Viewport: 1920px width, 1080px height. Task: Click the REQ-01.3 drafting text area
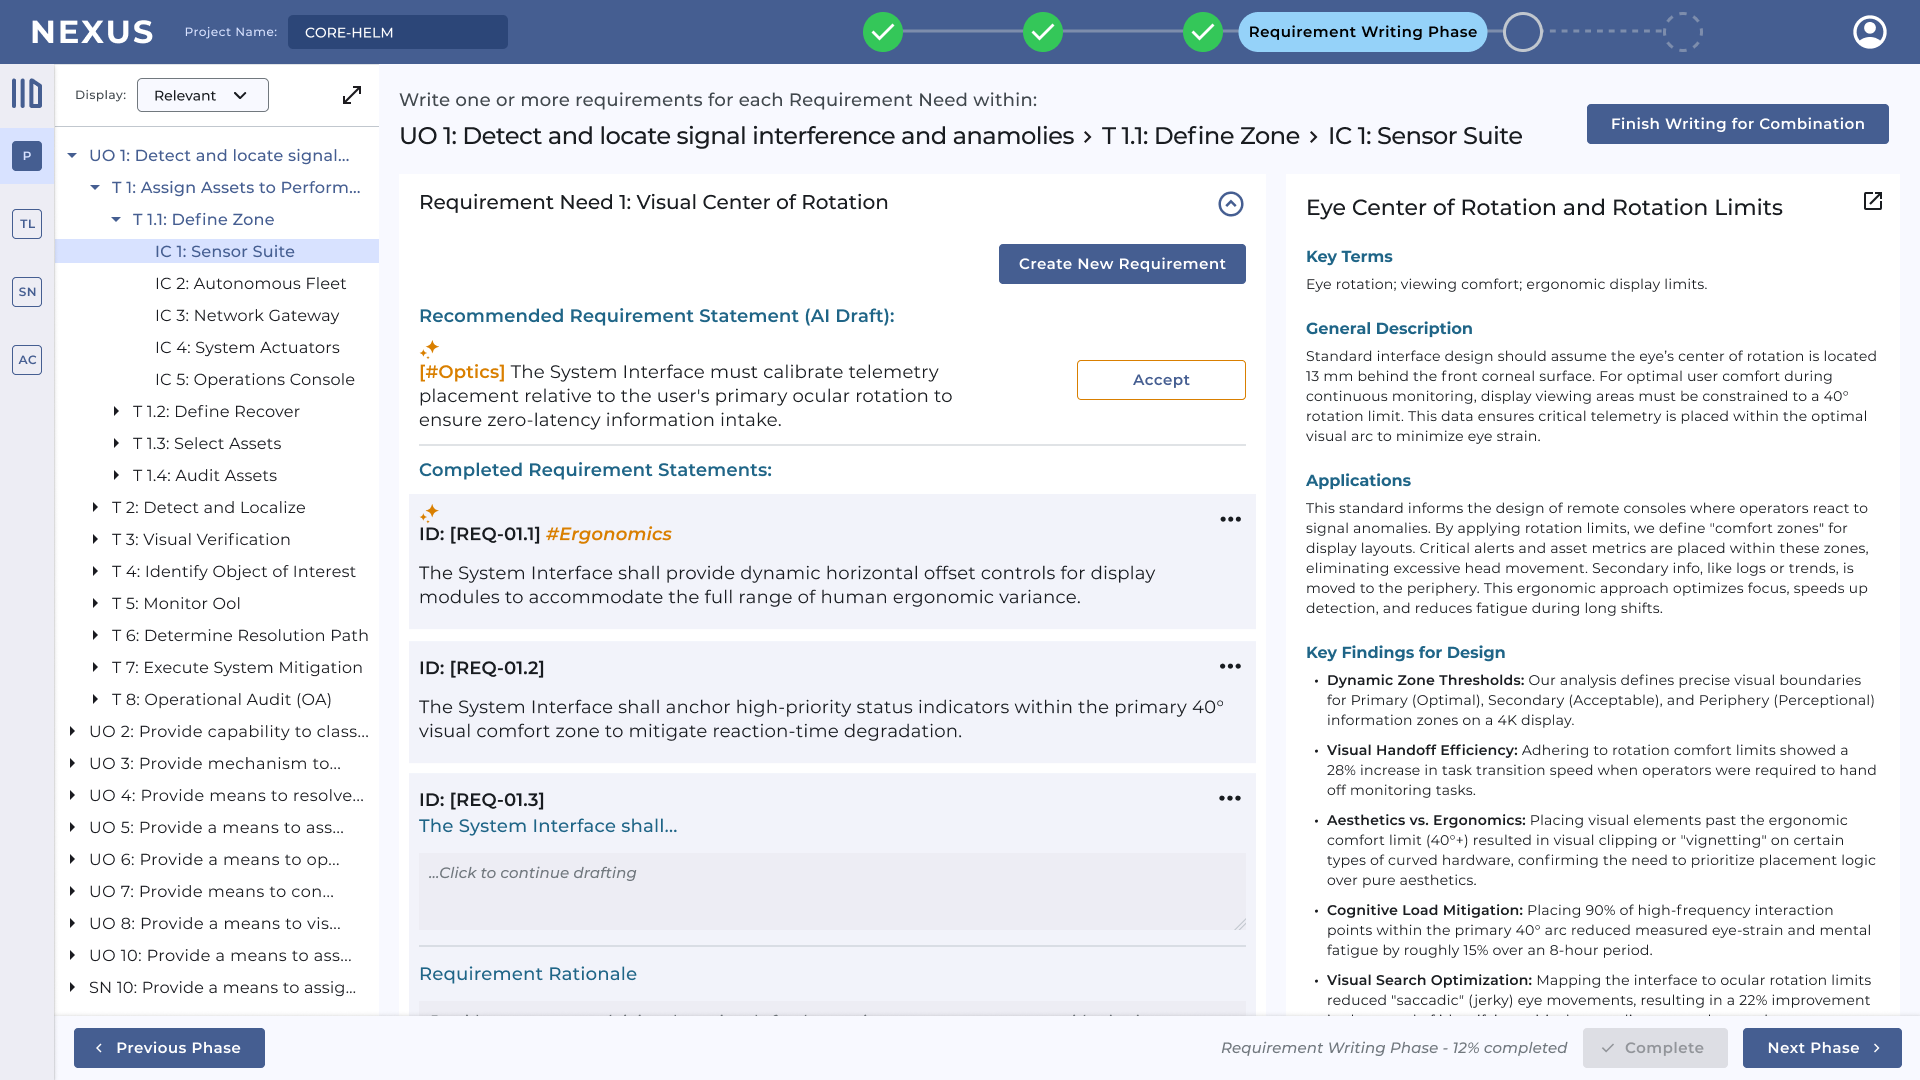click(832, 890)
